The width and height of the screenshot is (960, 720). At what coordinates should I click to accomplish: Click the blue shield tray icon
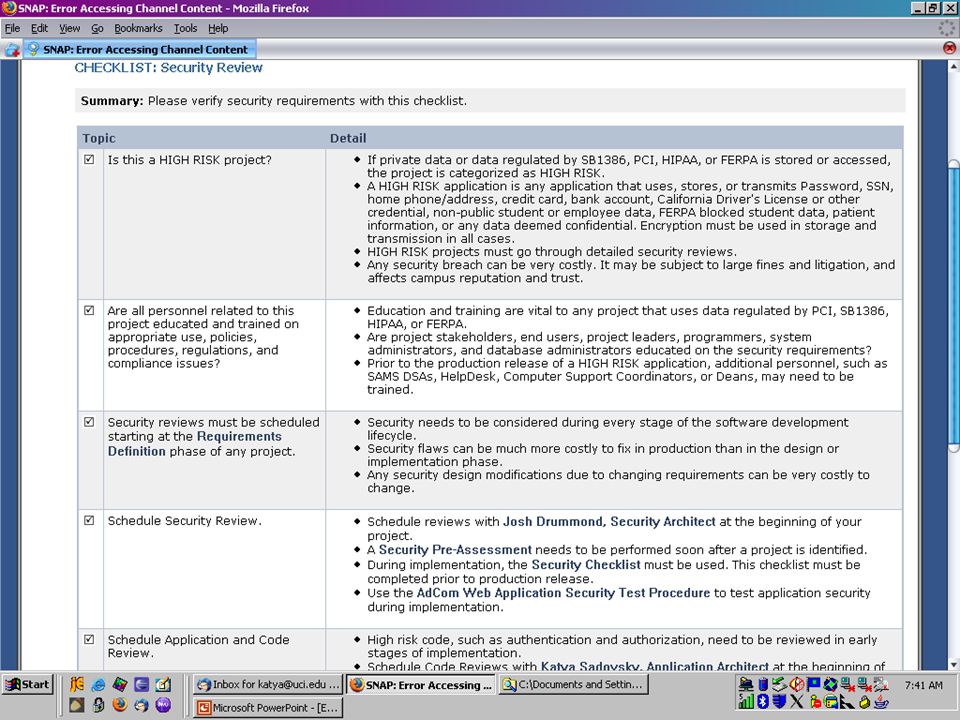(779, 702)
